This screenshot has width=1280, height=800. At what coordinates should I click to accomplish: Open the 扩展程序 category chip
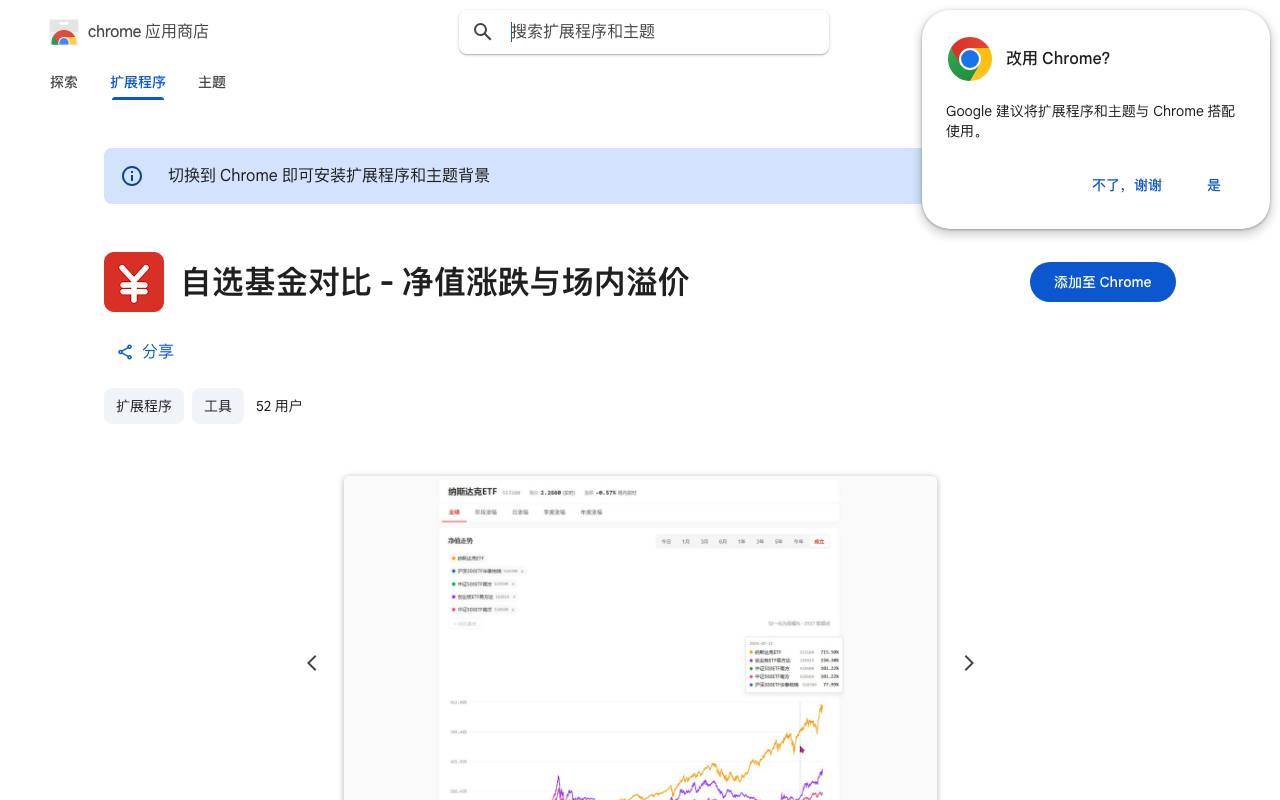click(144, 406)
